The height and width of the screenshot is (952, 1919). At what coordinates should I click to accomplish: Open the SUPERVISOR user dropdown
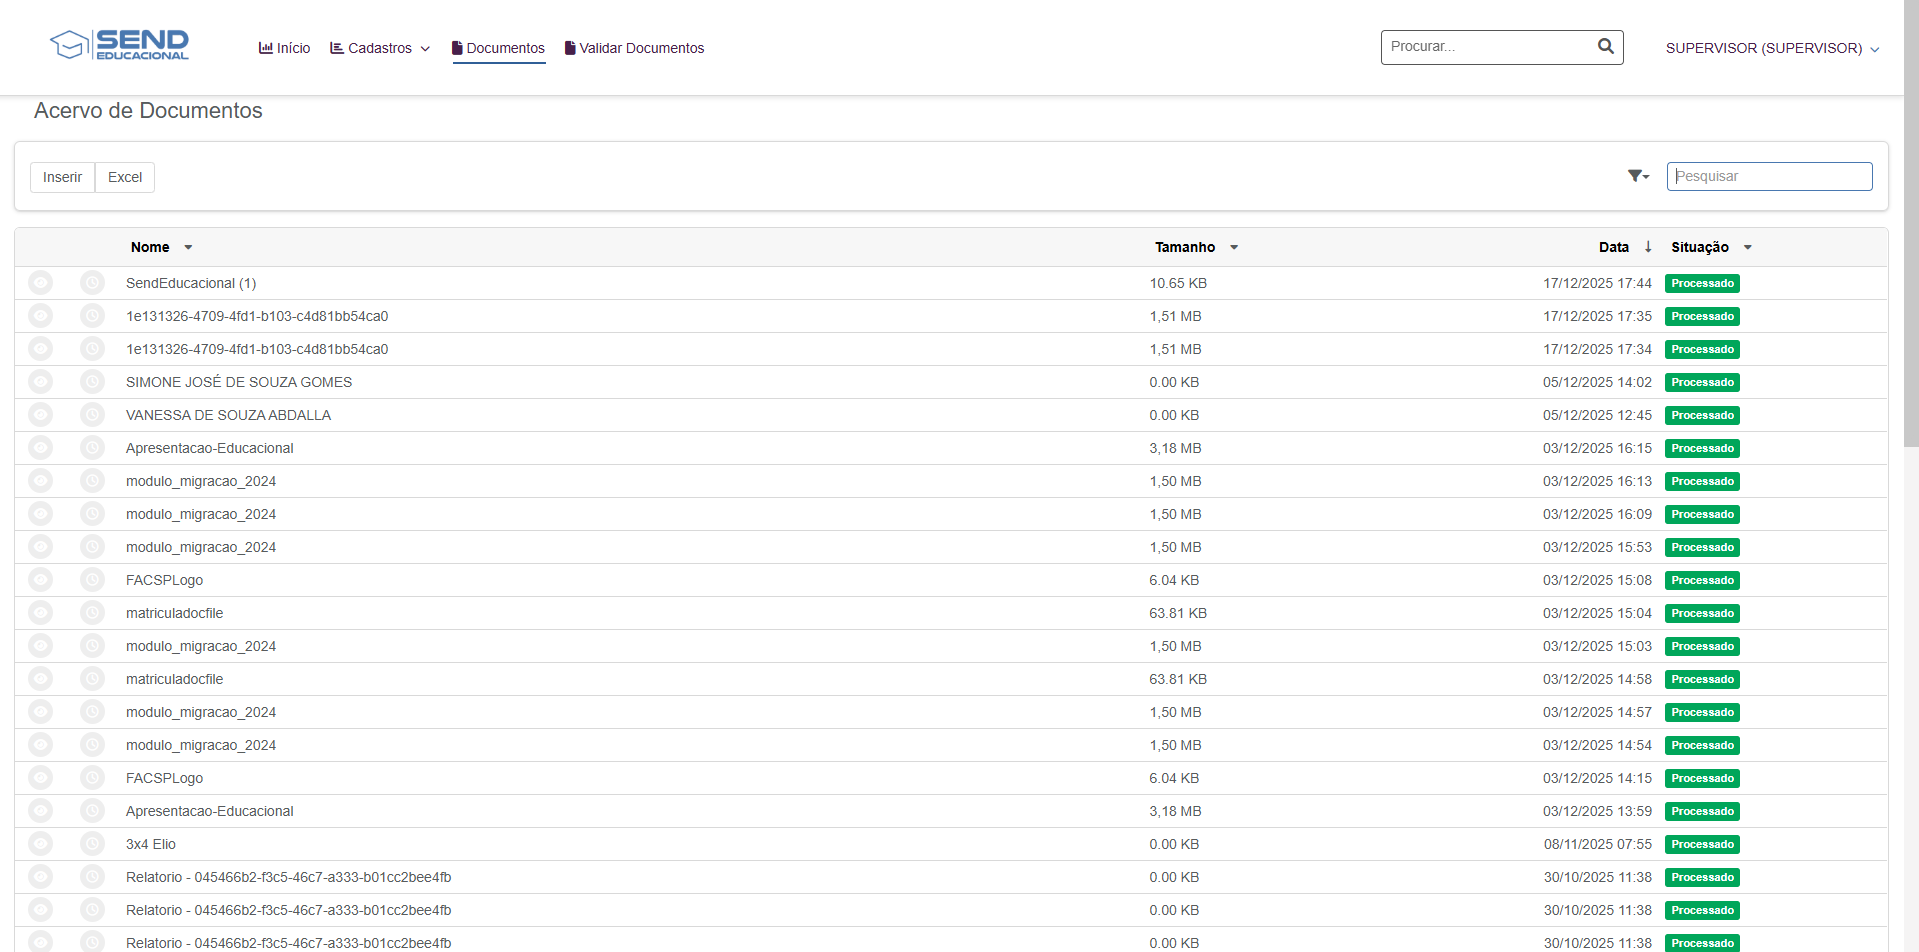[x=1772, y=48]
